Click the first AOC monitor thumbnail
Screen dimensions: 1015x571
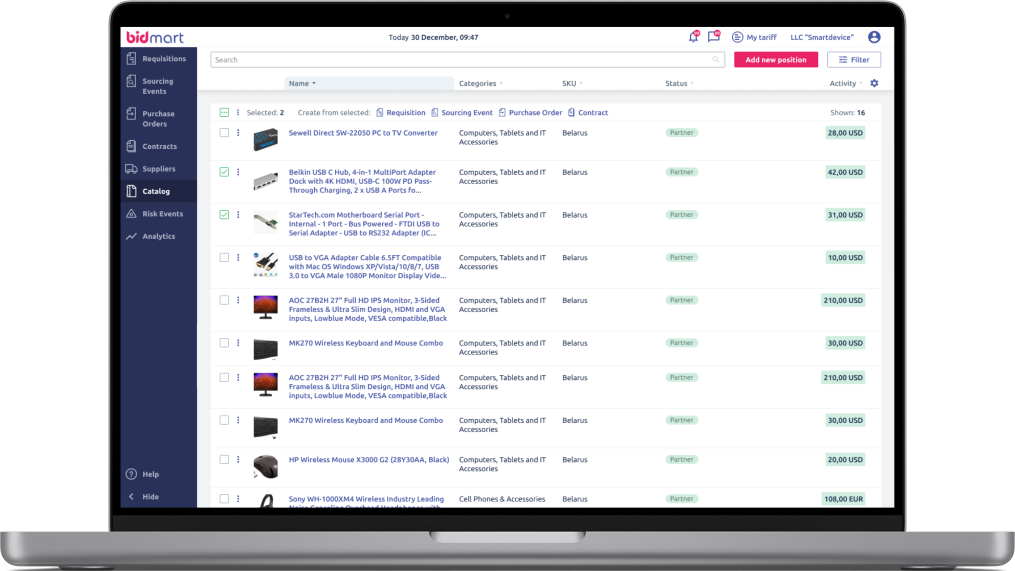point(265,308)
